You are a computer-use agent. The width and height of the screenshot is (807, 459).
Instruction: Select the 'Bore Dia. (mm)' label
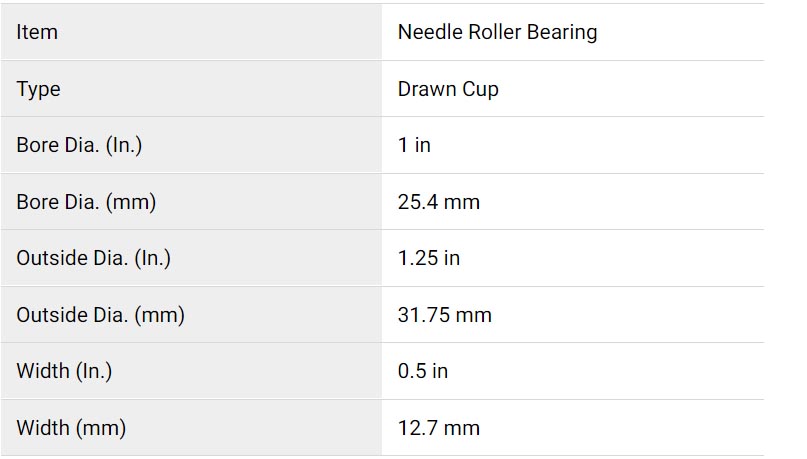coord(86,202)
